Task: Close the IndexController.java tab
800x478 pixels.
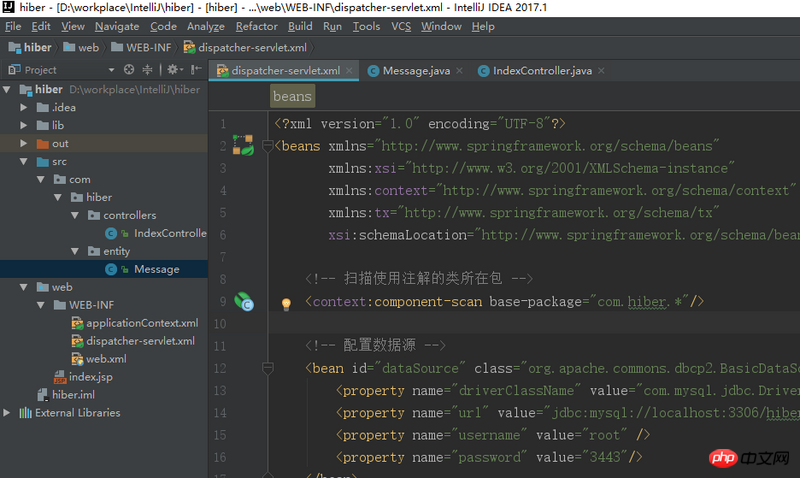Action: pyautogui.click(x=602, y=71)
